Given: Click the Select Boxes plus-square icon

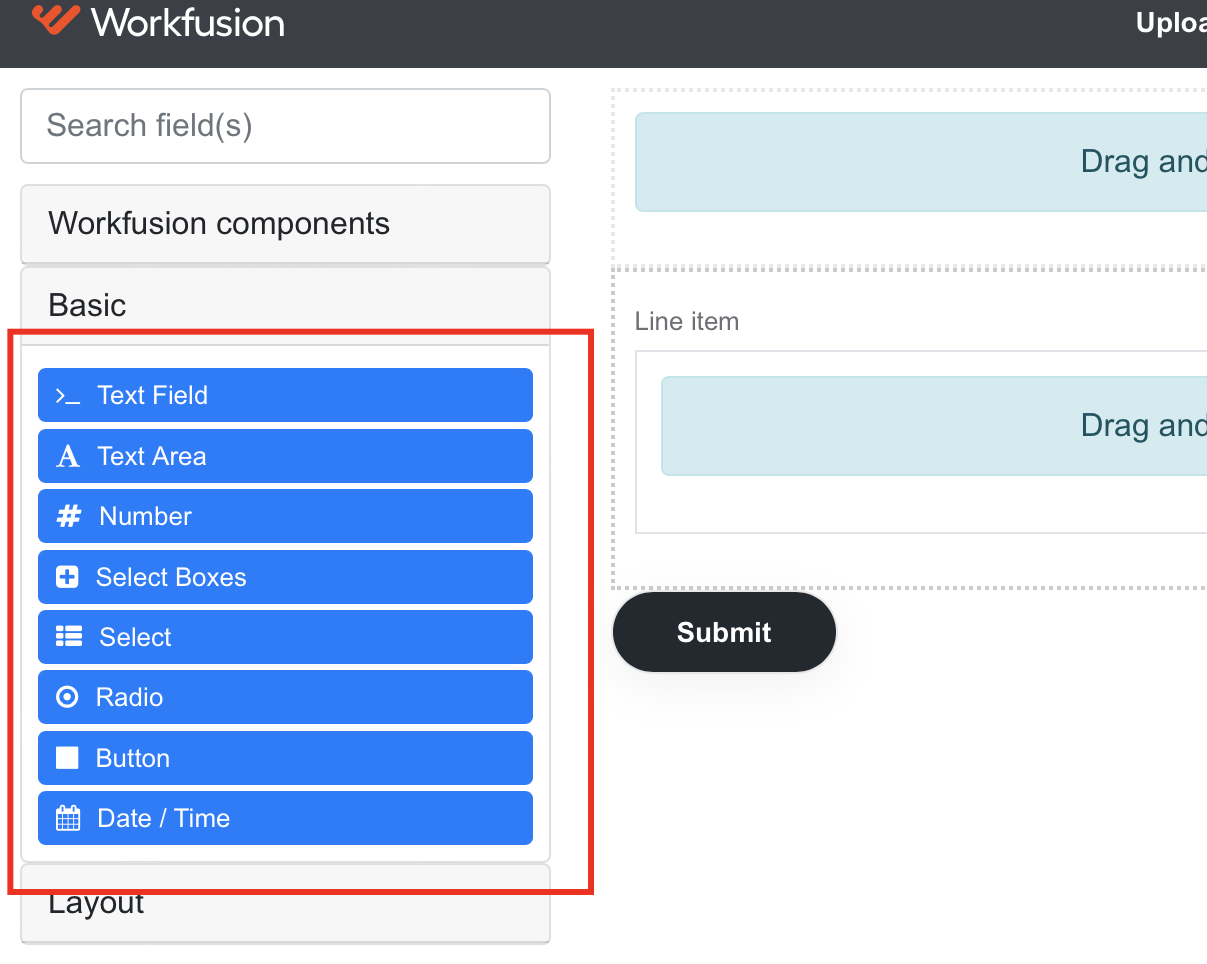Looking at the screenshot, I should pyautogui.click(x=67, y=577).
